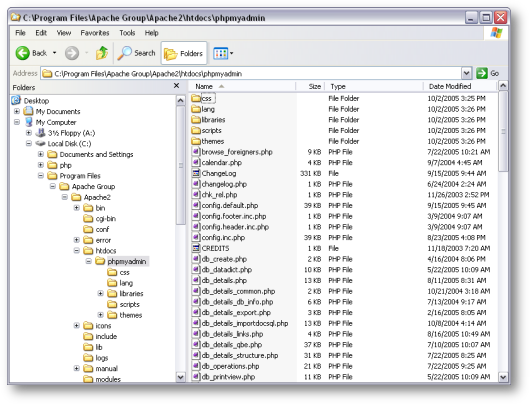This screenshot has width=530, height=404.
Task: Select the cgi-bin folder in tree
Action: pos(105,218)
